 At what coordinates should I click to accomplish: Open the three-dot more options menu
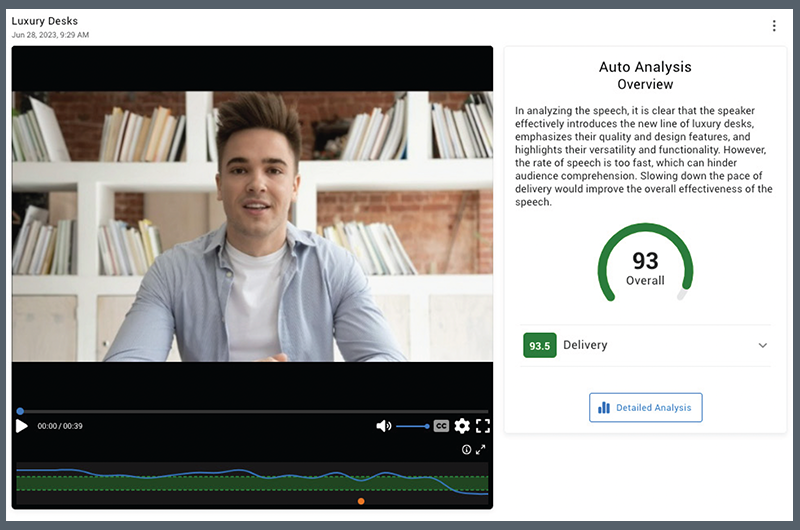[774, 26]
